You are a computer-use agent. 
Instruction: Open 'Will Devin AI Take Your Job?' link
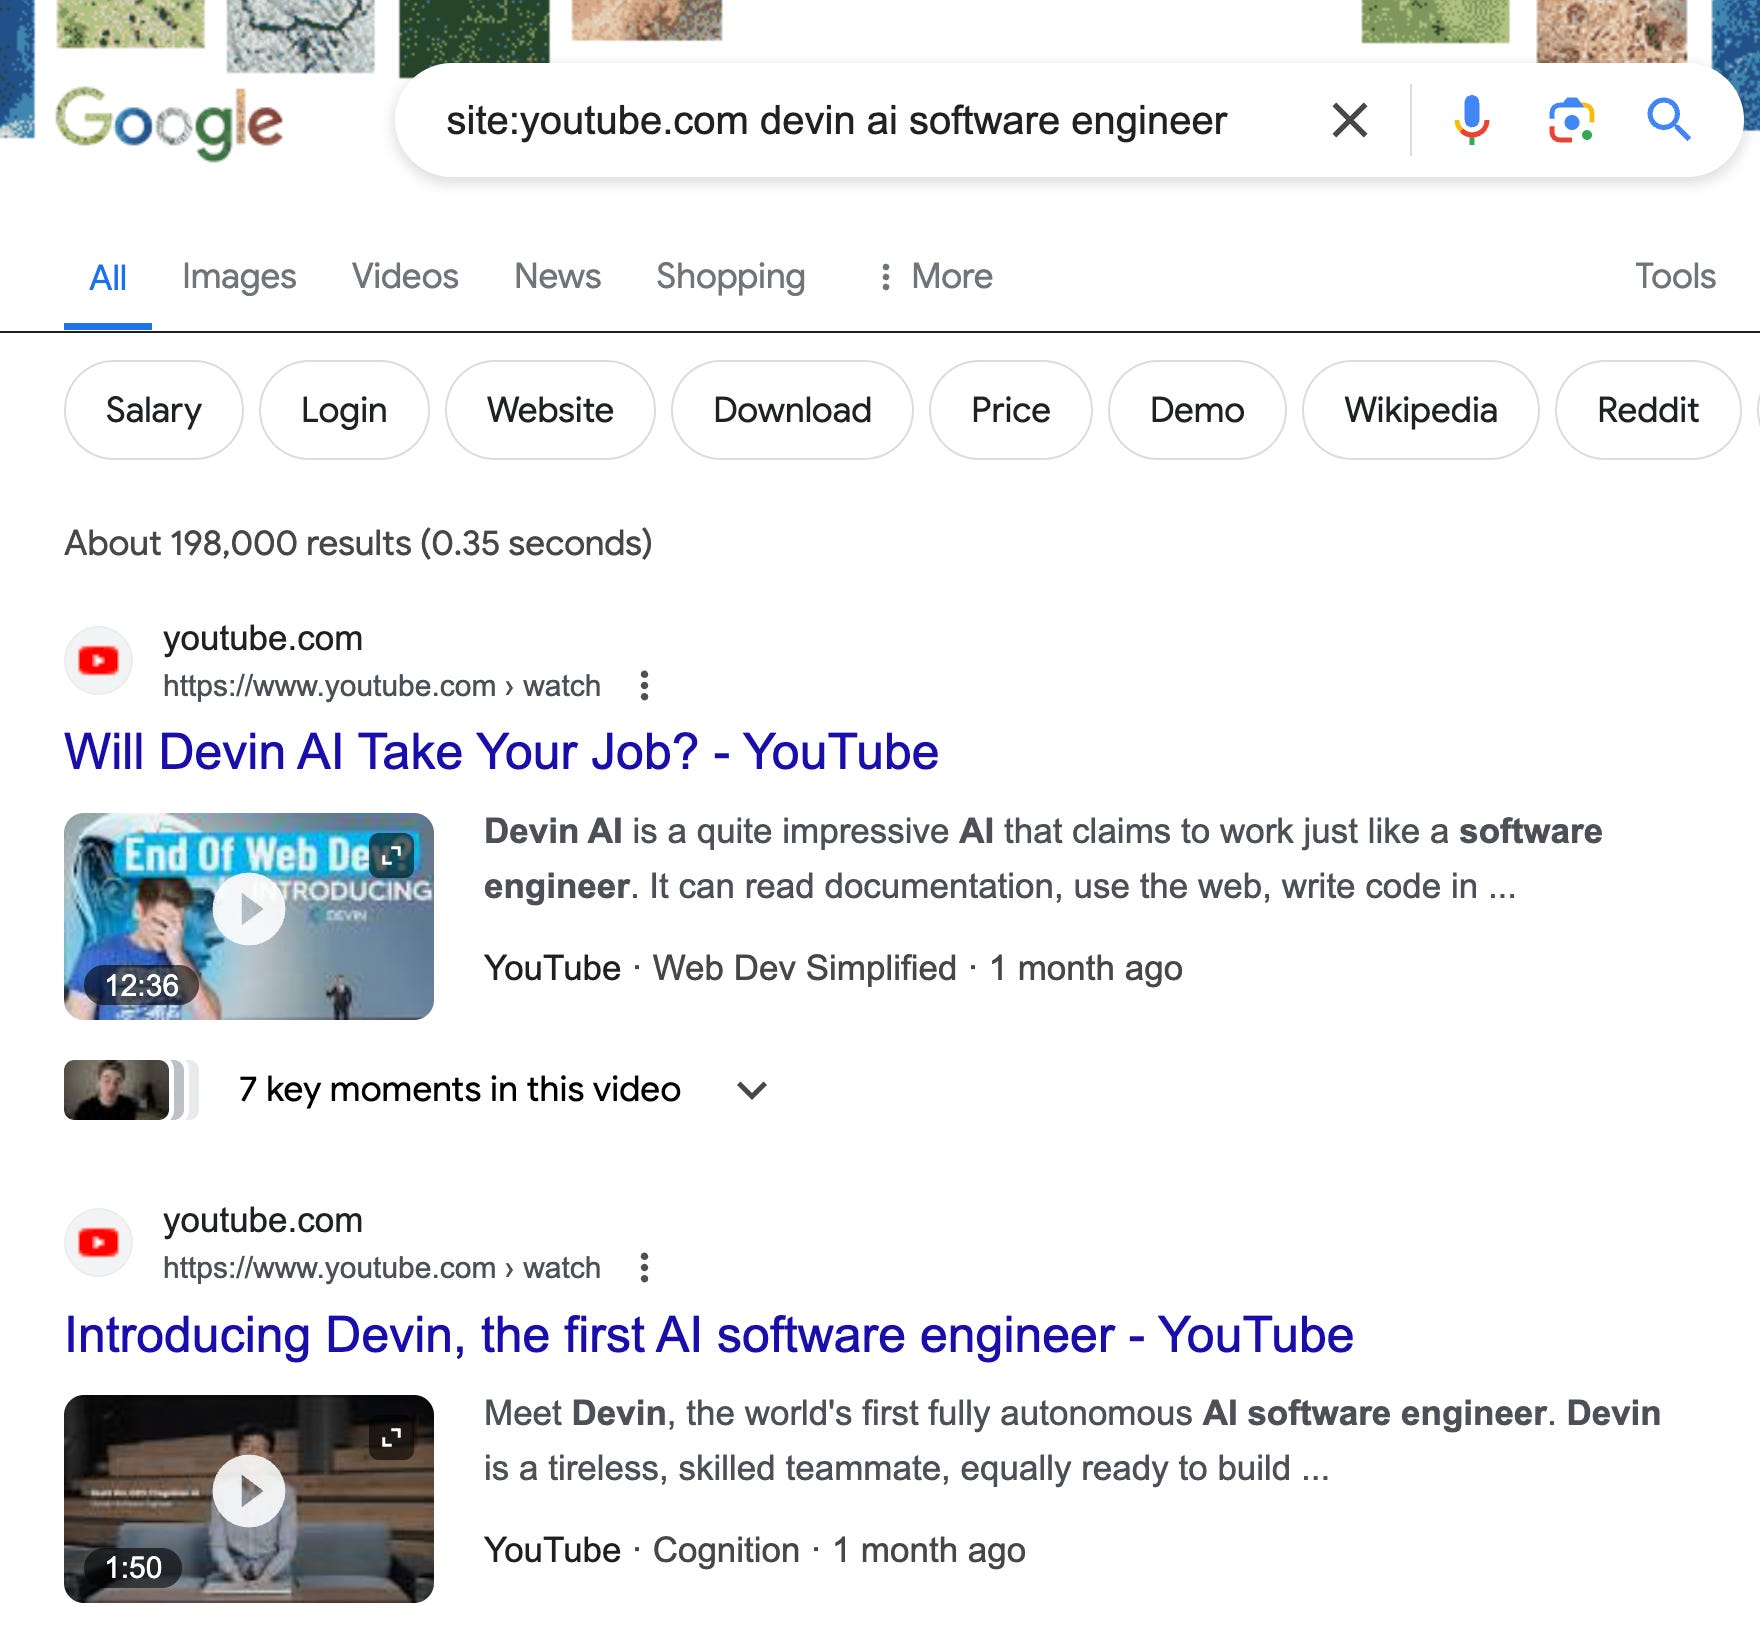tap(501, 752)
